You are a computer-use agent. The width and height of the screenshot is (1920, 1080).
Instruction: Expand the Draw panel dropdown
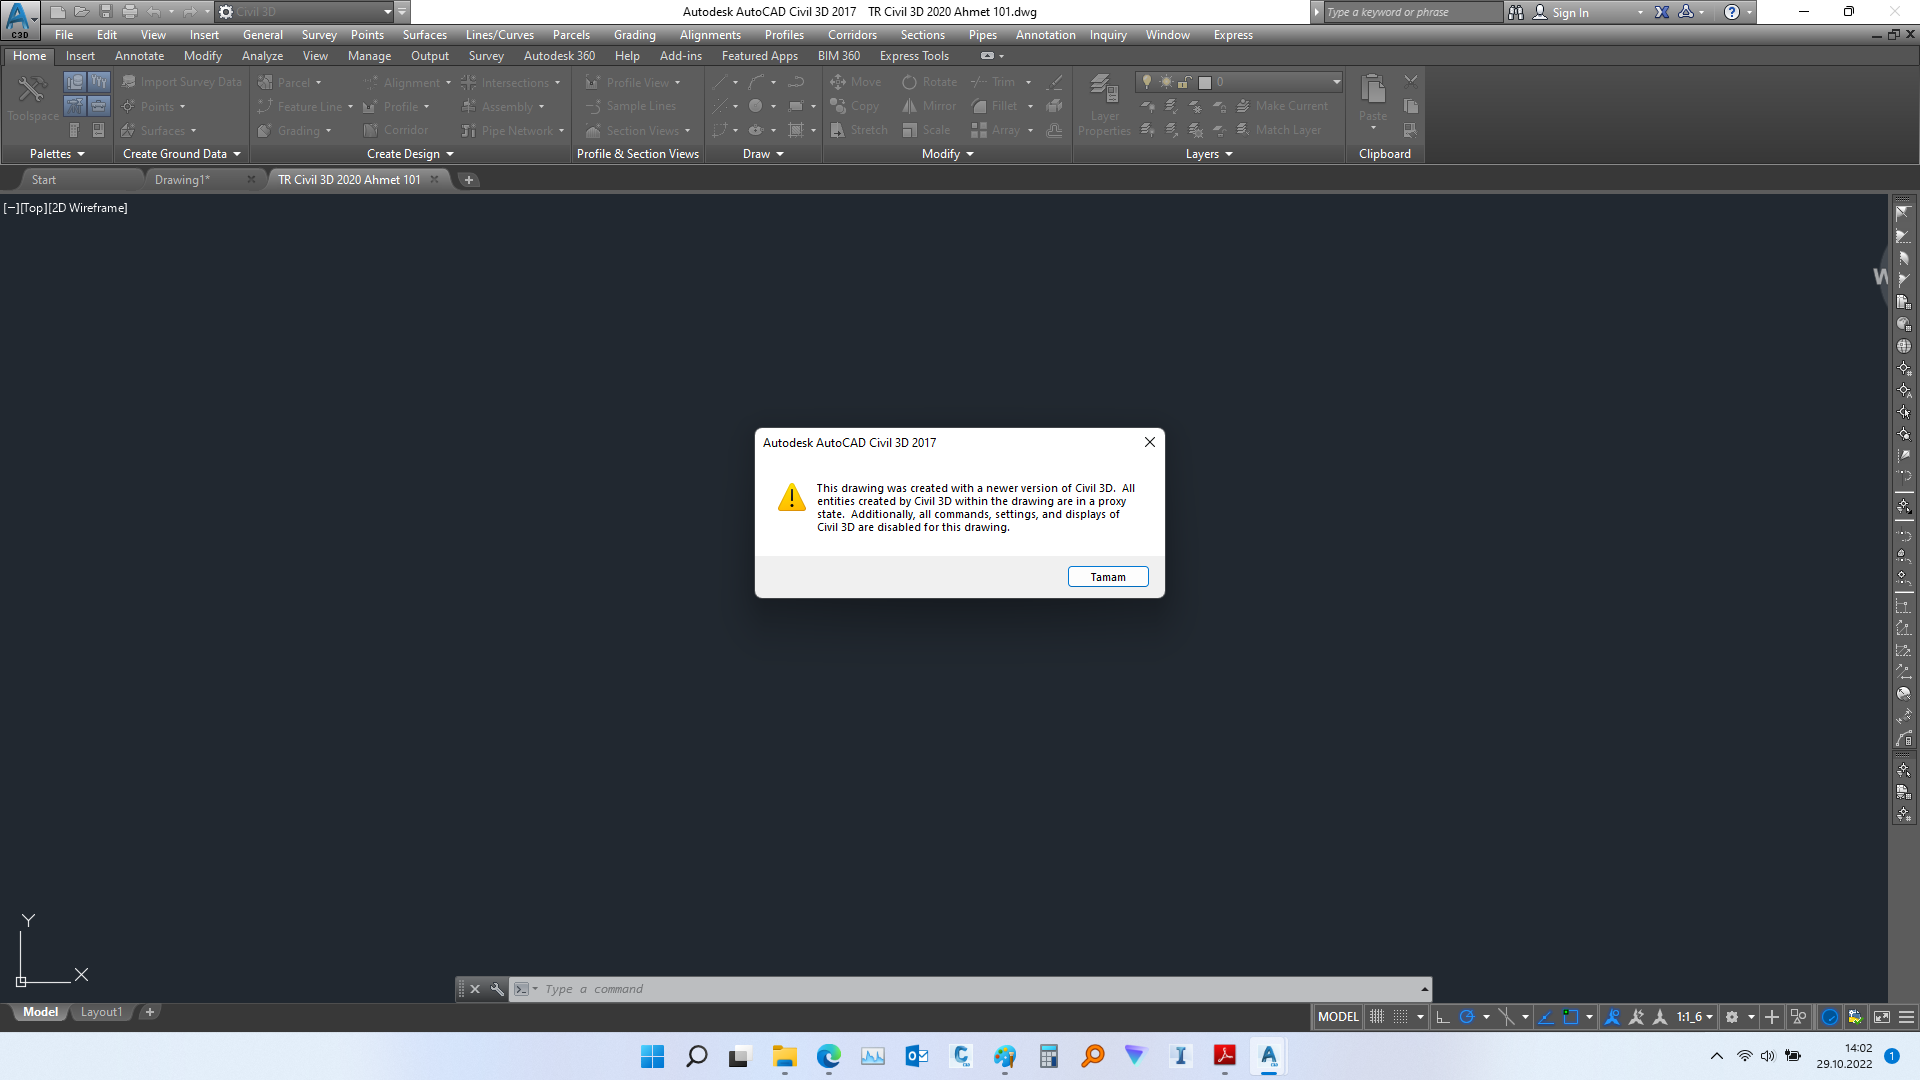(x=763, y=154)
